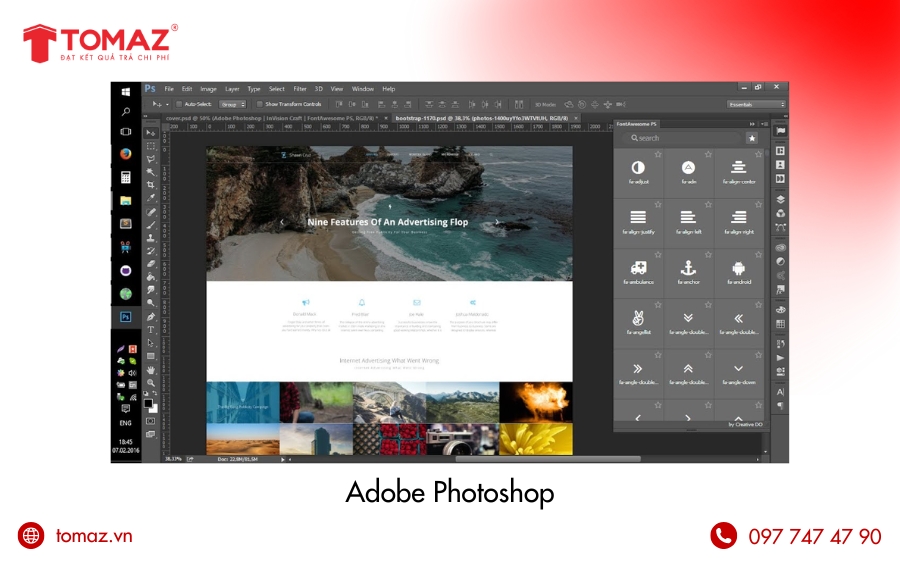Click the foreground color swatch
Image resolution: width=900 pixels, height=563 pixels.
point(148,403)
